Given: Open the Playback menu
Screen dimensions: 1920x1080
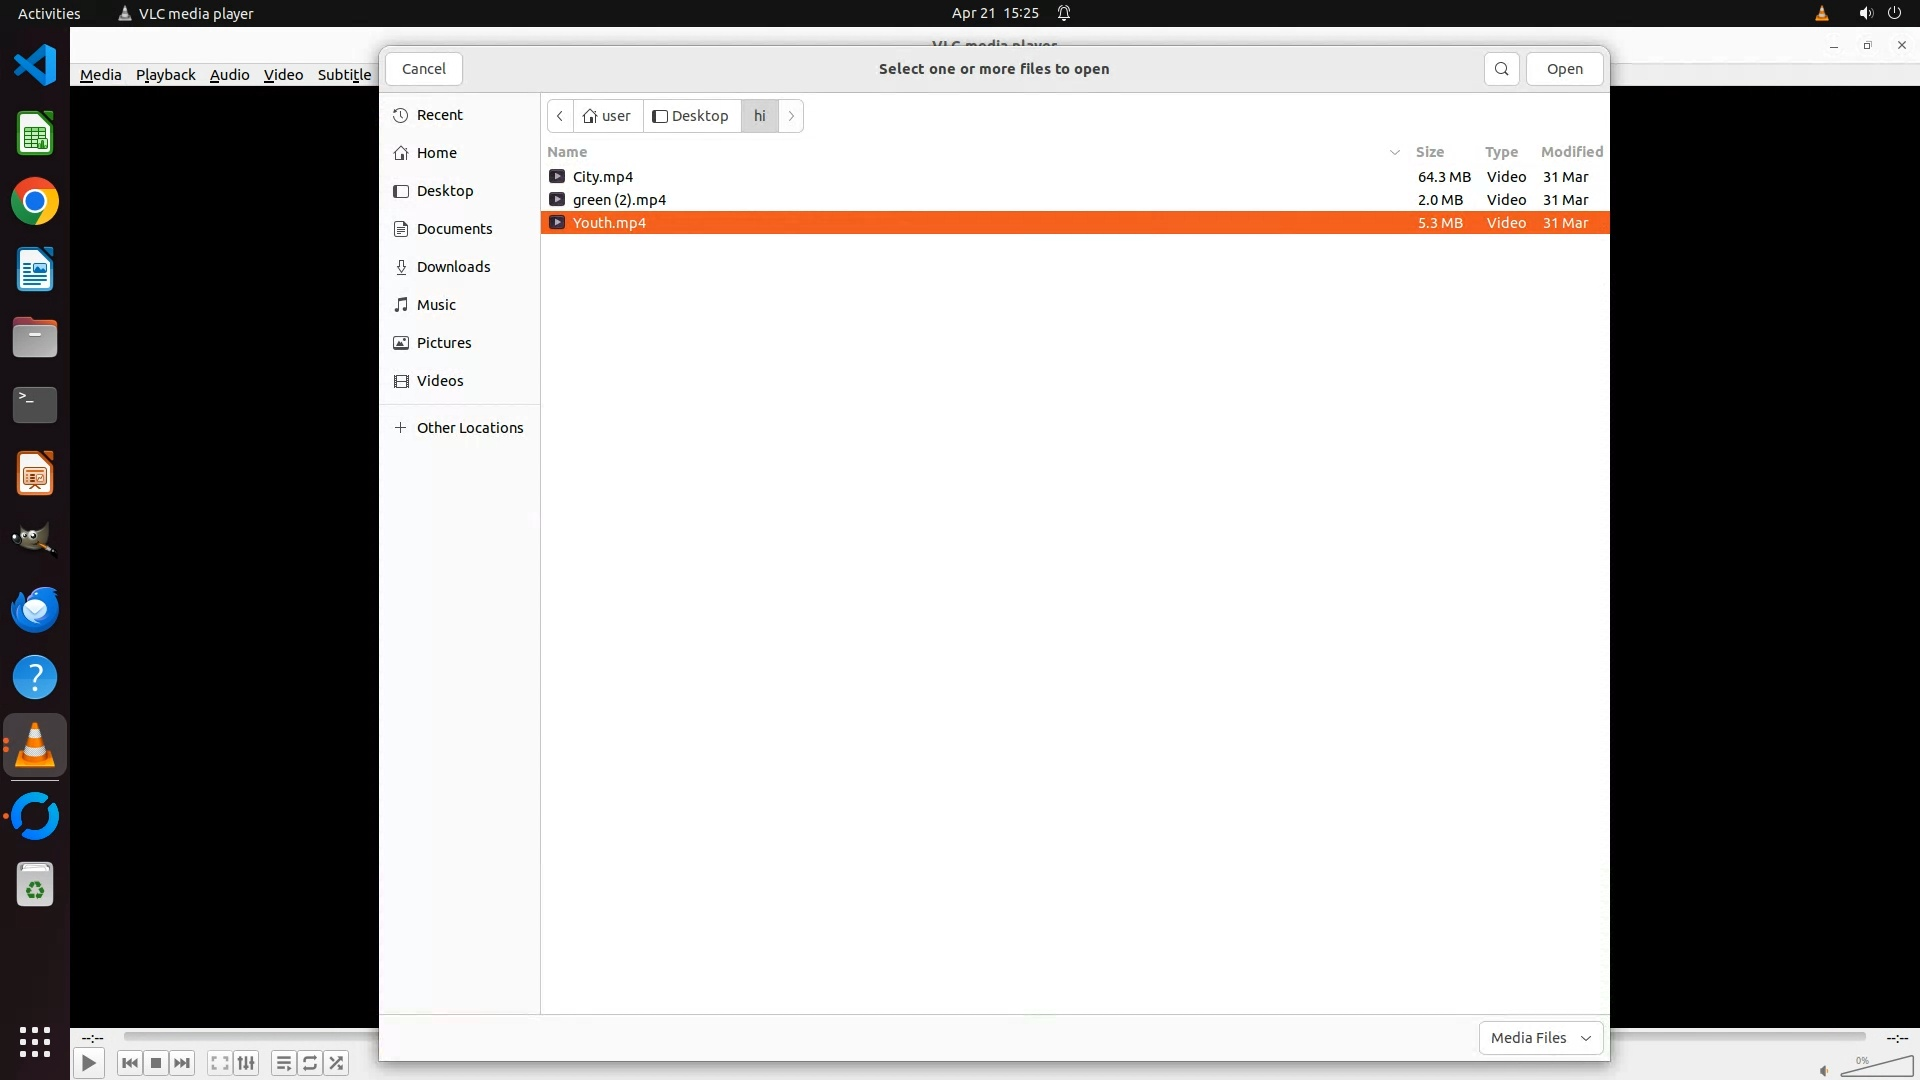Looking at the screenshot, I should 165,75.
